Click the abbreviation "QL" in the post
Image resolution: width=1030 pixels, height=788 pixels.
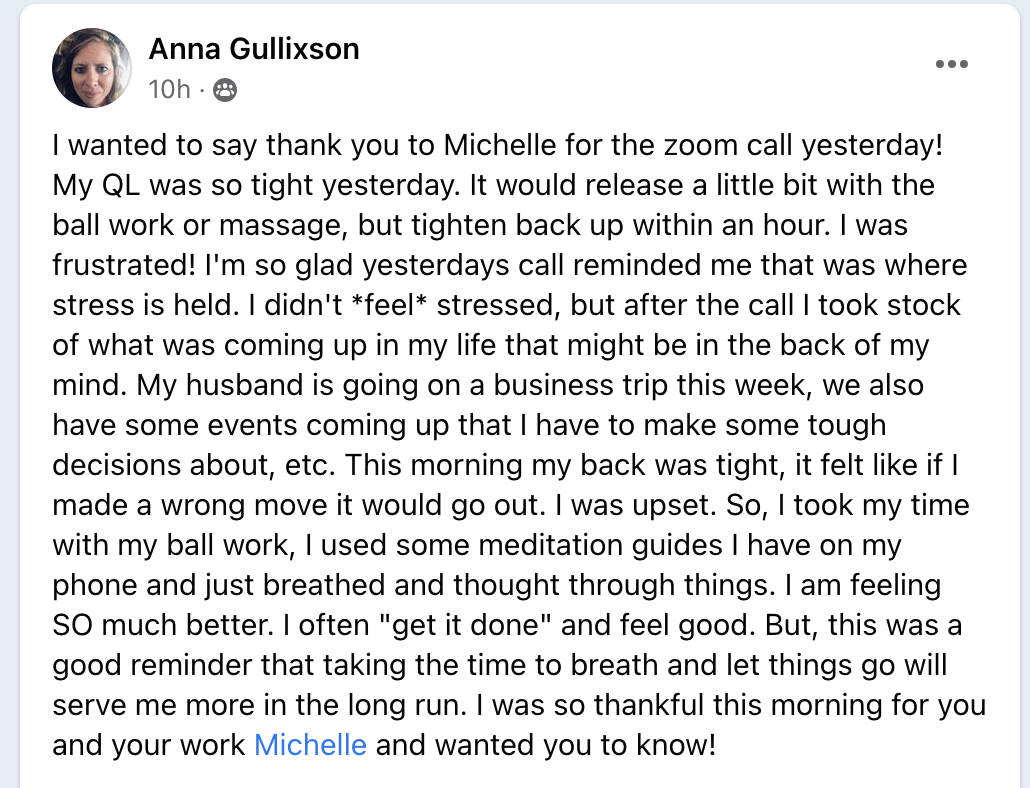pyautogui.click(x=122, y=185)
